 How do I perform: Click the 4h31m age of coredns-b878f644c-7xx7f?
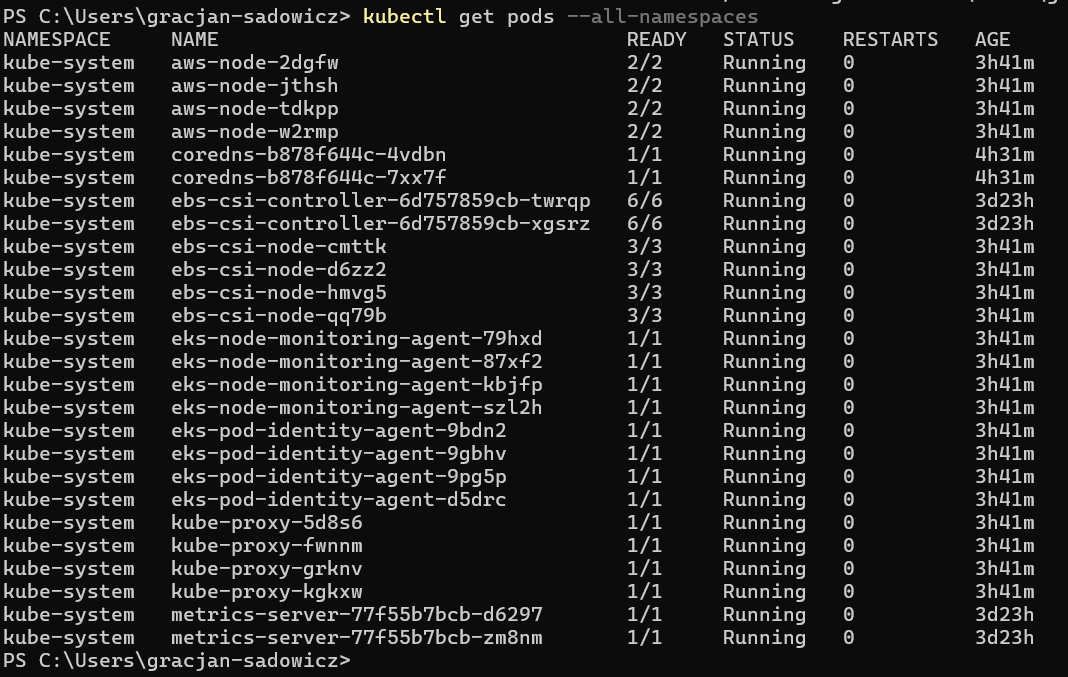point(1004,178)
